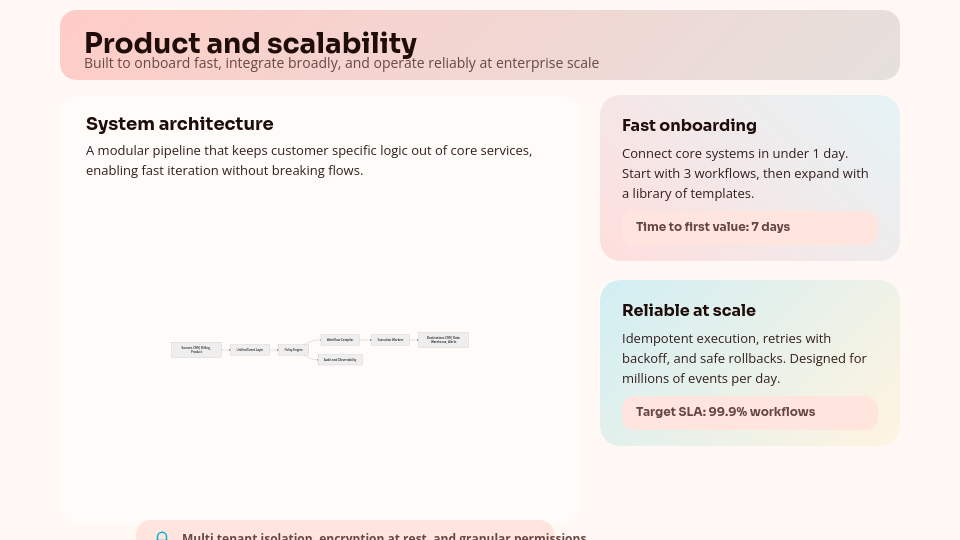Select the 'Product and scalability' title
The width and height of the screenshot is (960, 540).
pos(250,43)
